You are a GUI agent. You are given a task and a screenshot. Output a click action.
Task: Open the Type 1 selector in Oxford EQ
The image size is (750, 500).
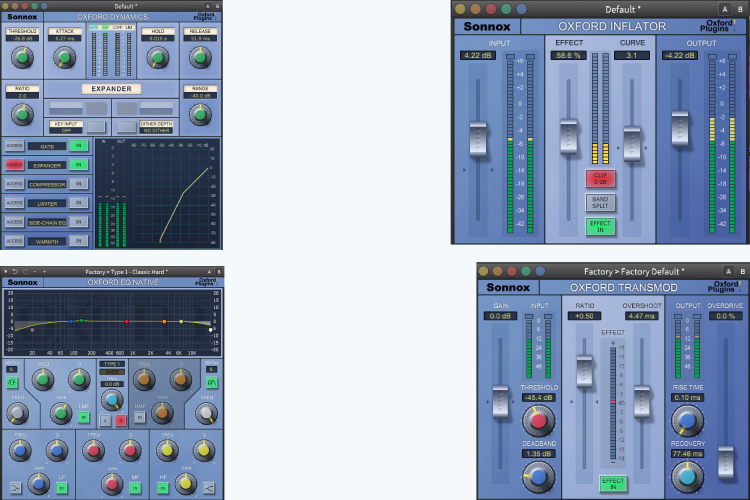[112, 364]
